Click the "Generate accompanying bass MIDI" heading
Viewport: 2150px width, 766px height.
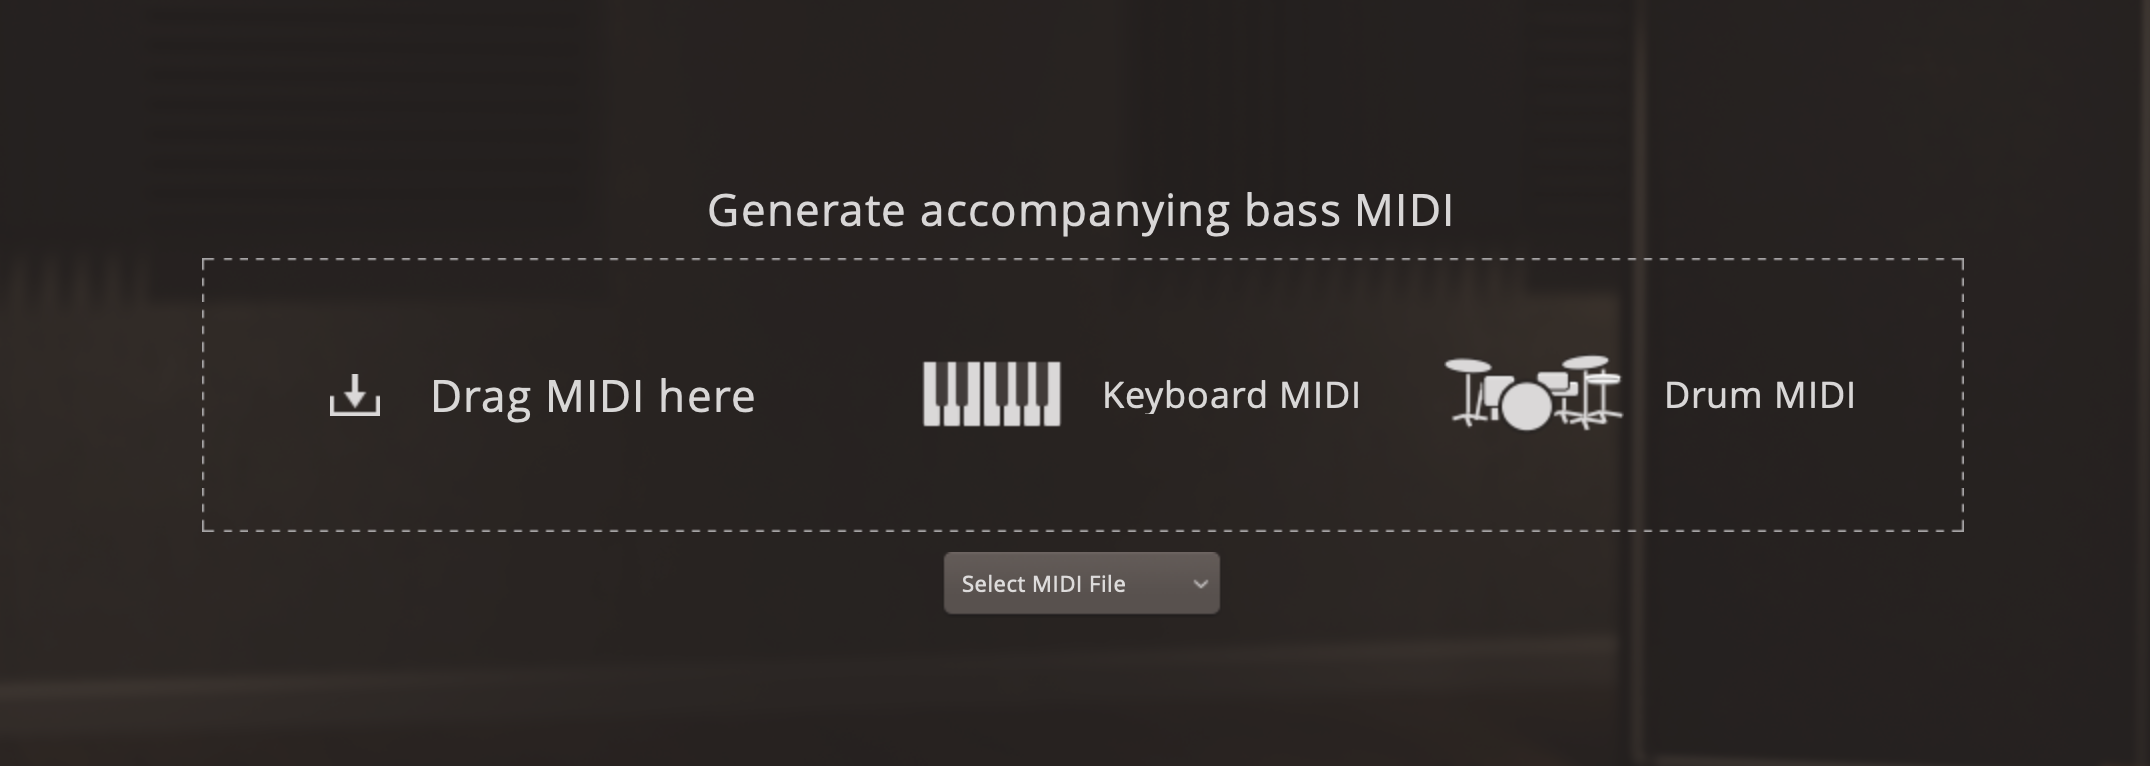(x=1081, y=210)
